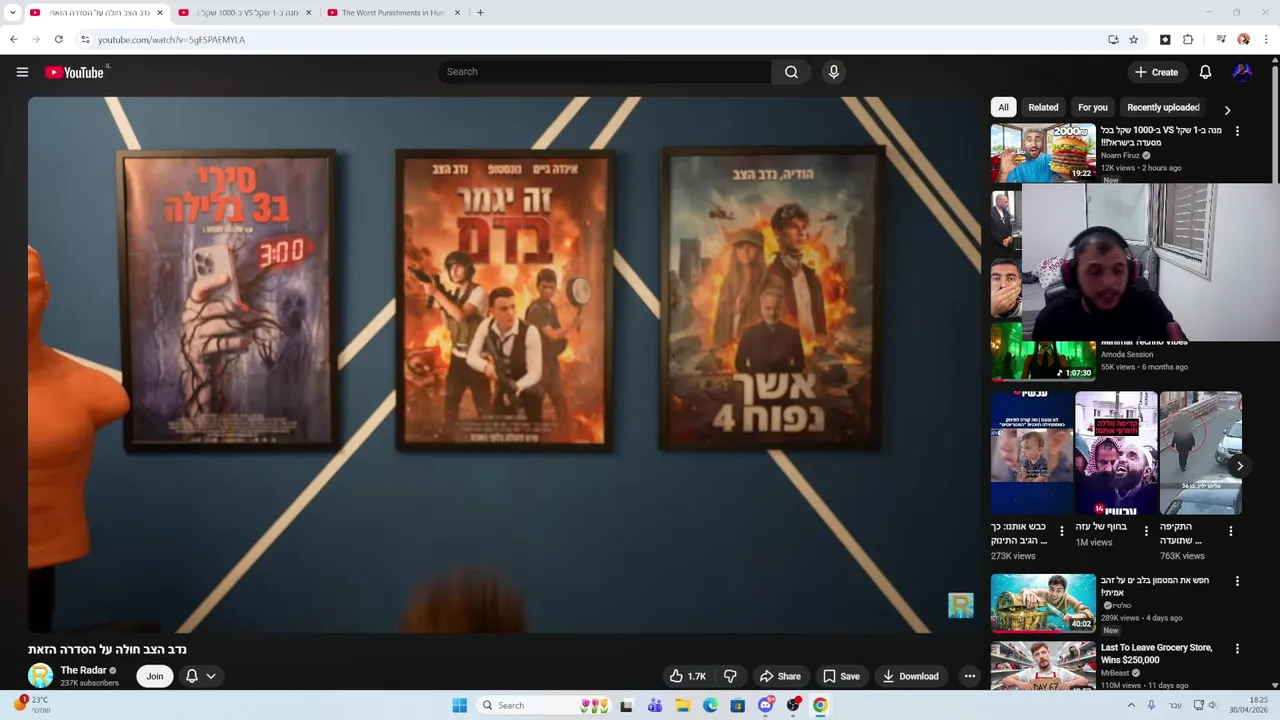Expand notification options chevron beside bell
Image resolution: width=1280 pixels, height=720 pixels.
(x=211, y=676)
